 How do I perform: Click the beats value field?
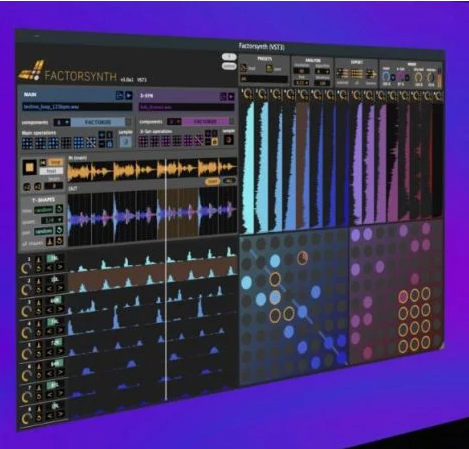[54, 186]
